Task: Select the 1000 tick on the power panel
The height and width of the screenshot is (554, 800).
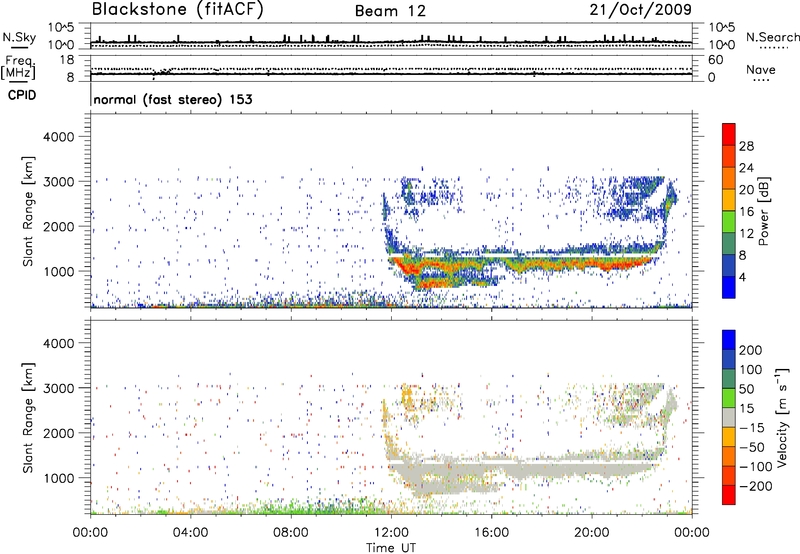Action: pyautogui.click(x=59, y=271)
